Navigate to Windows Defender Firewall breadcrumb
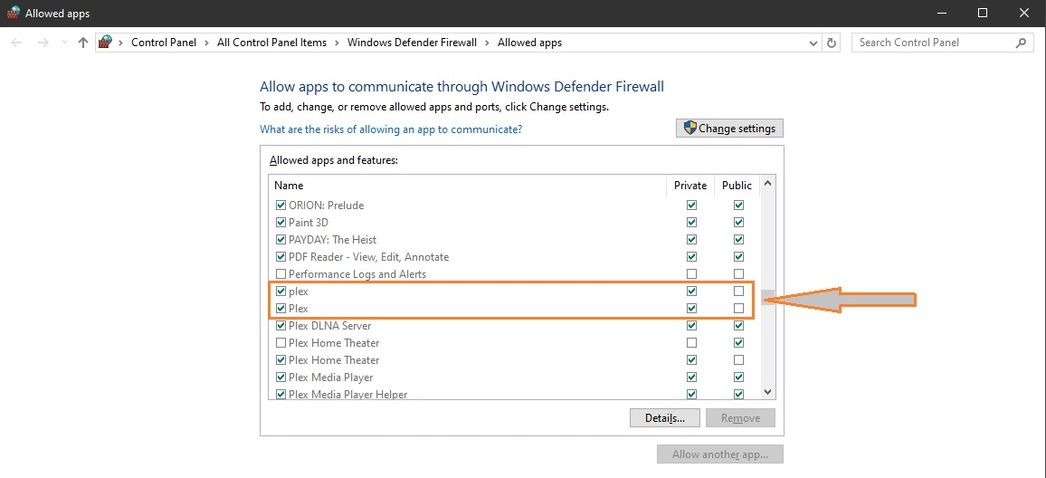1046x478 pixels. point(412,43)
